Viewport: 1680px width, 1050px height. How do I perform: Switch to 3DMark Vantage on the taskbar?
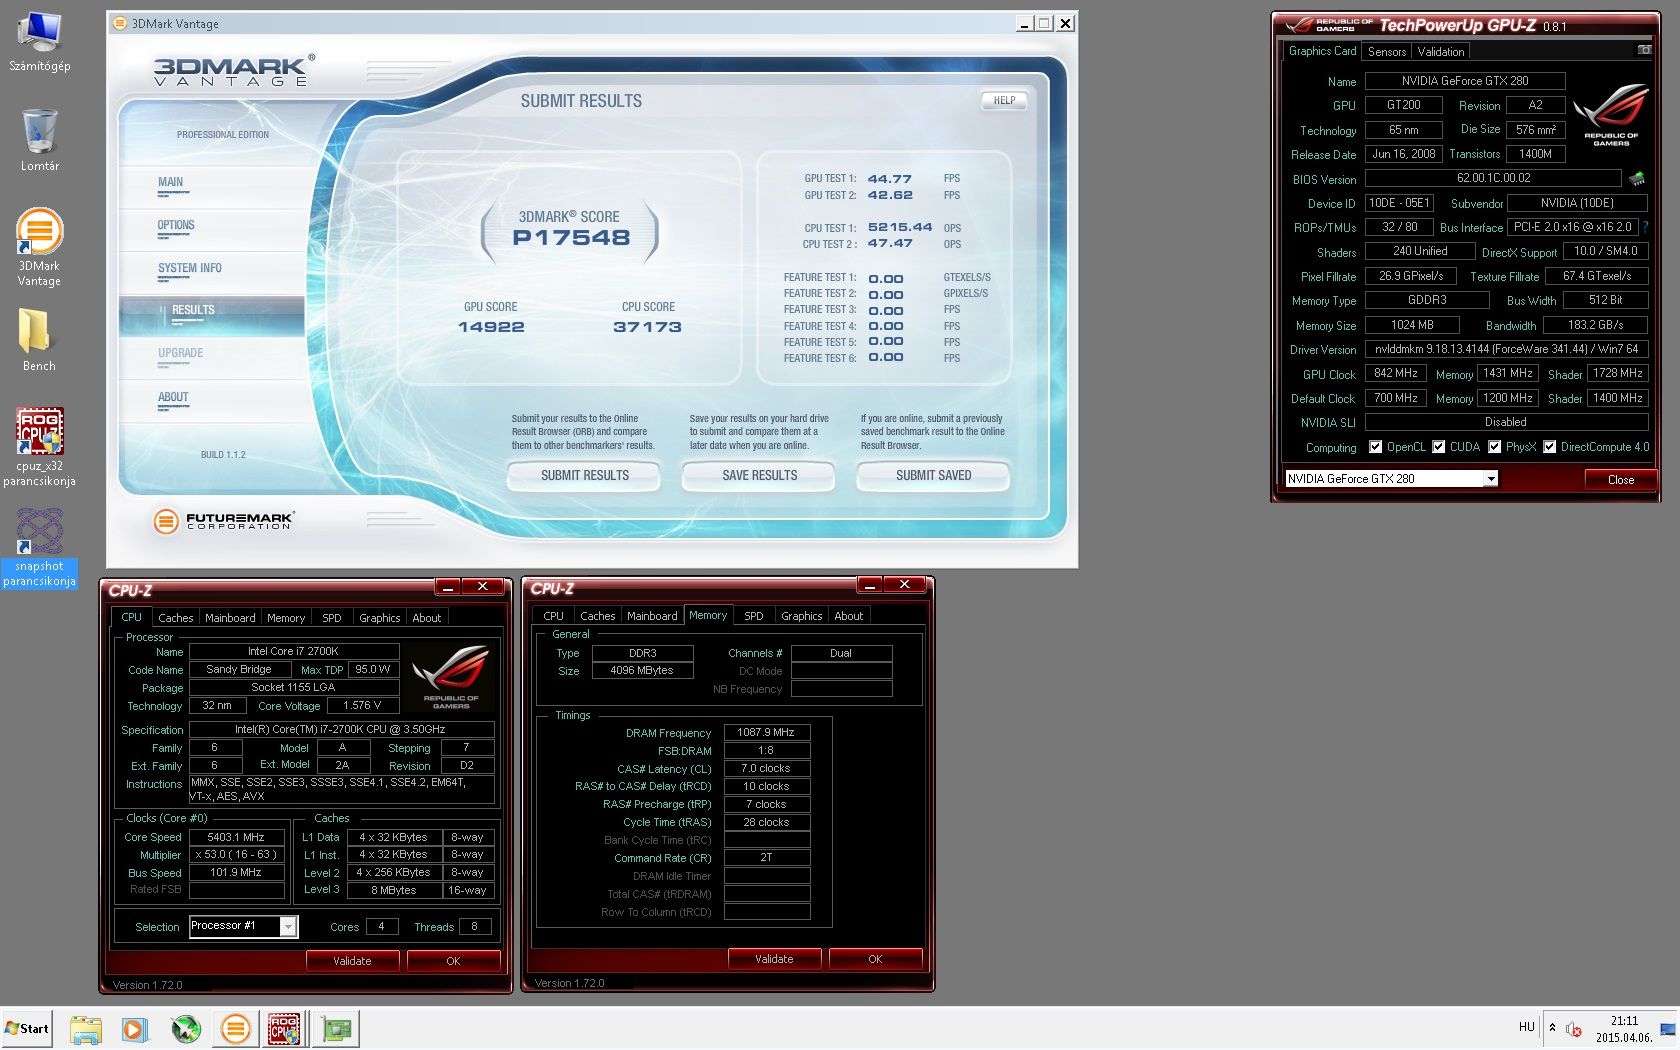pos(236,1029)
